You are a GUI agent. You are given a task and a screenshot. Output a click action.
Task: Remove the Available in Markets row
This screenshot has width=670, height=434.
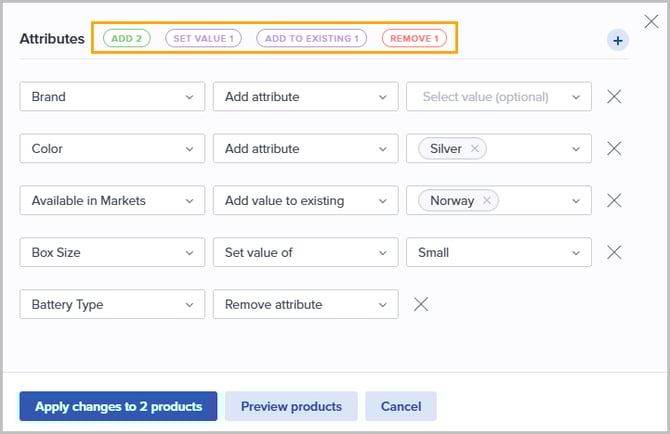tap(615, 201)
